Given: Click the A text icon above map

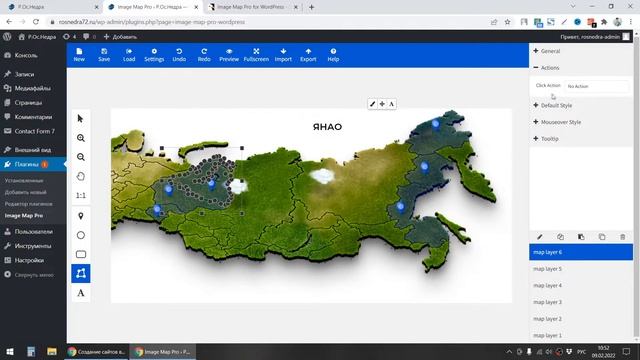Looking at the screenshot, I should [x=391, y=104].
